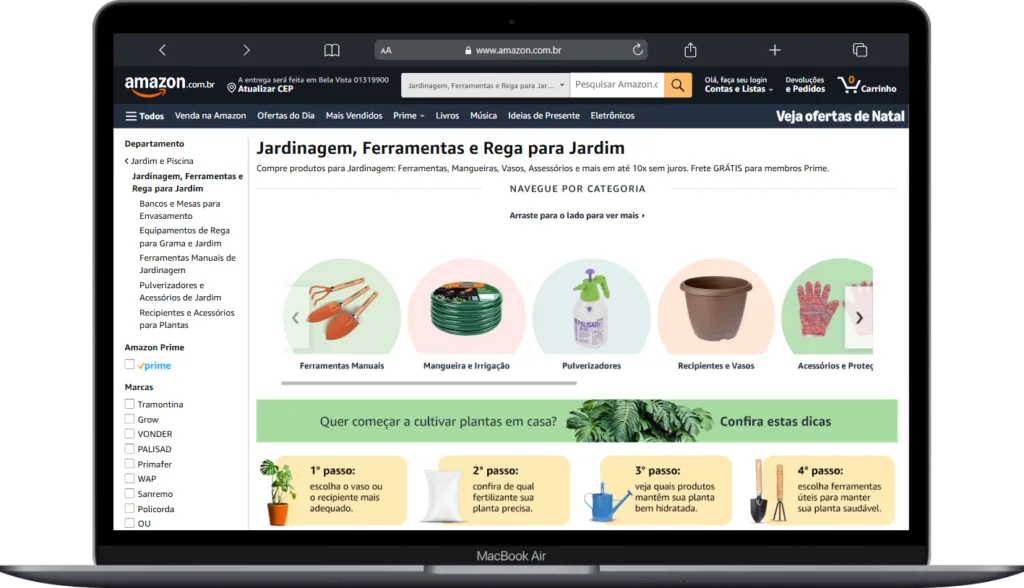Show all tabs overview icon

tap(860, 50)
